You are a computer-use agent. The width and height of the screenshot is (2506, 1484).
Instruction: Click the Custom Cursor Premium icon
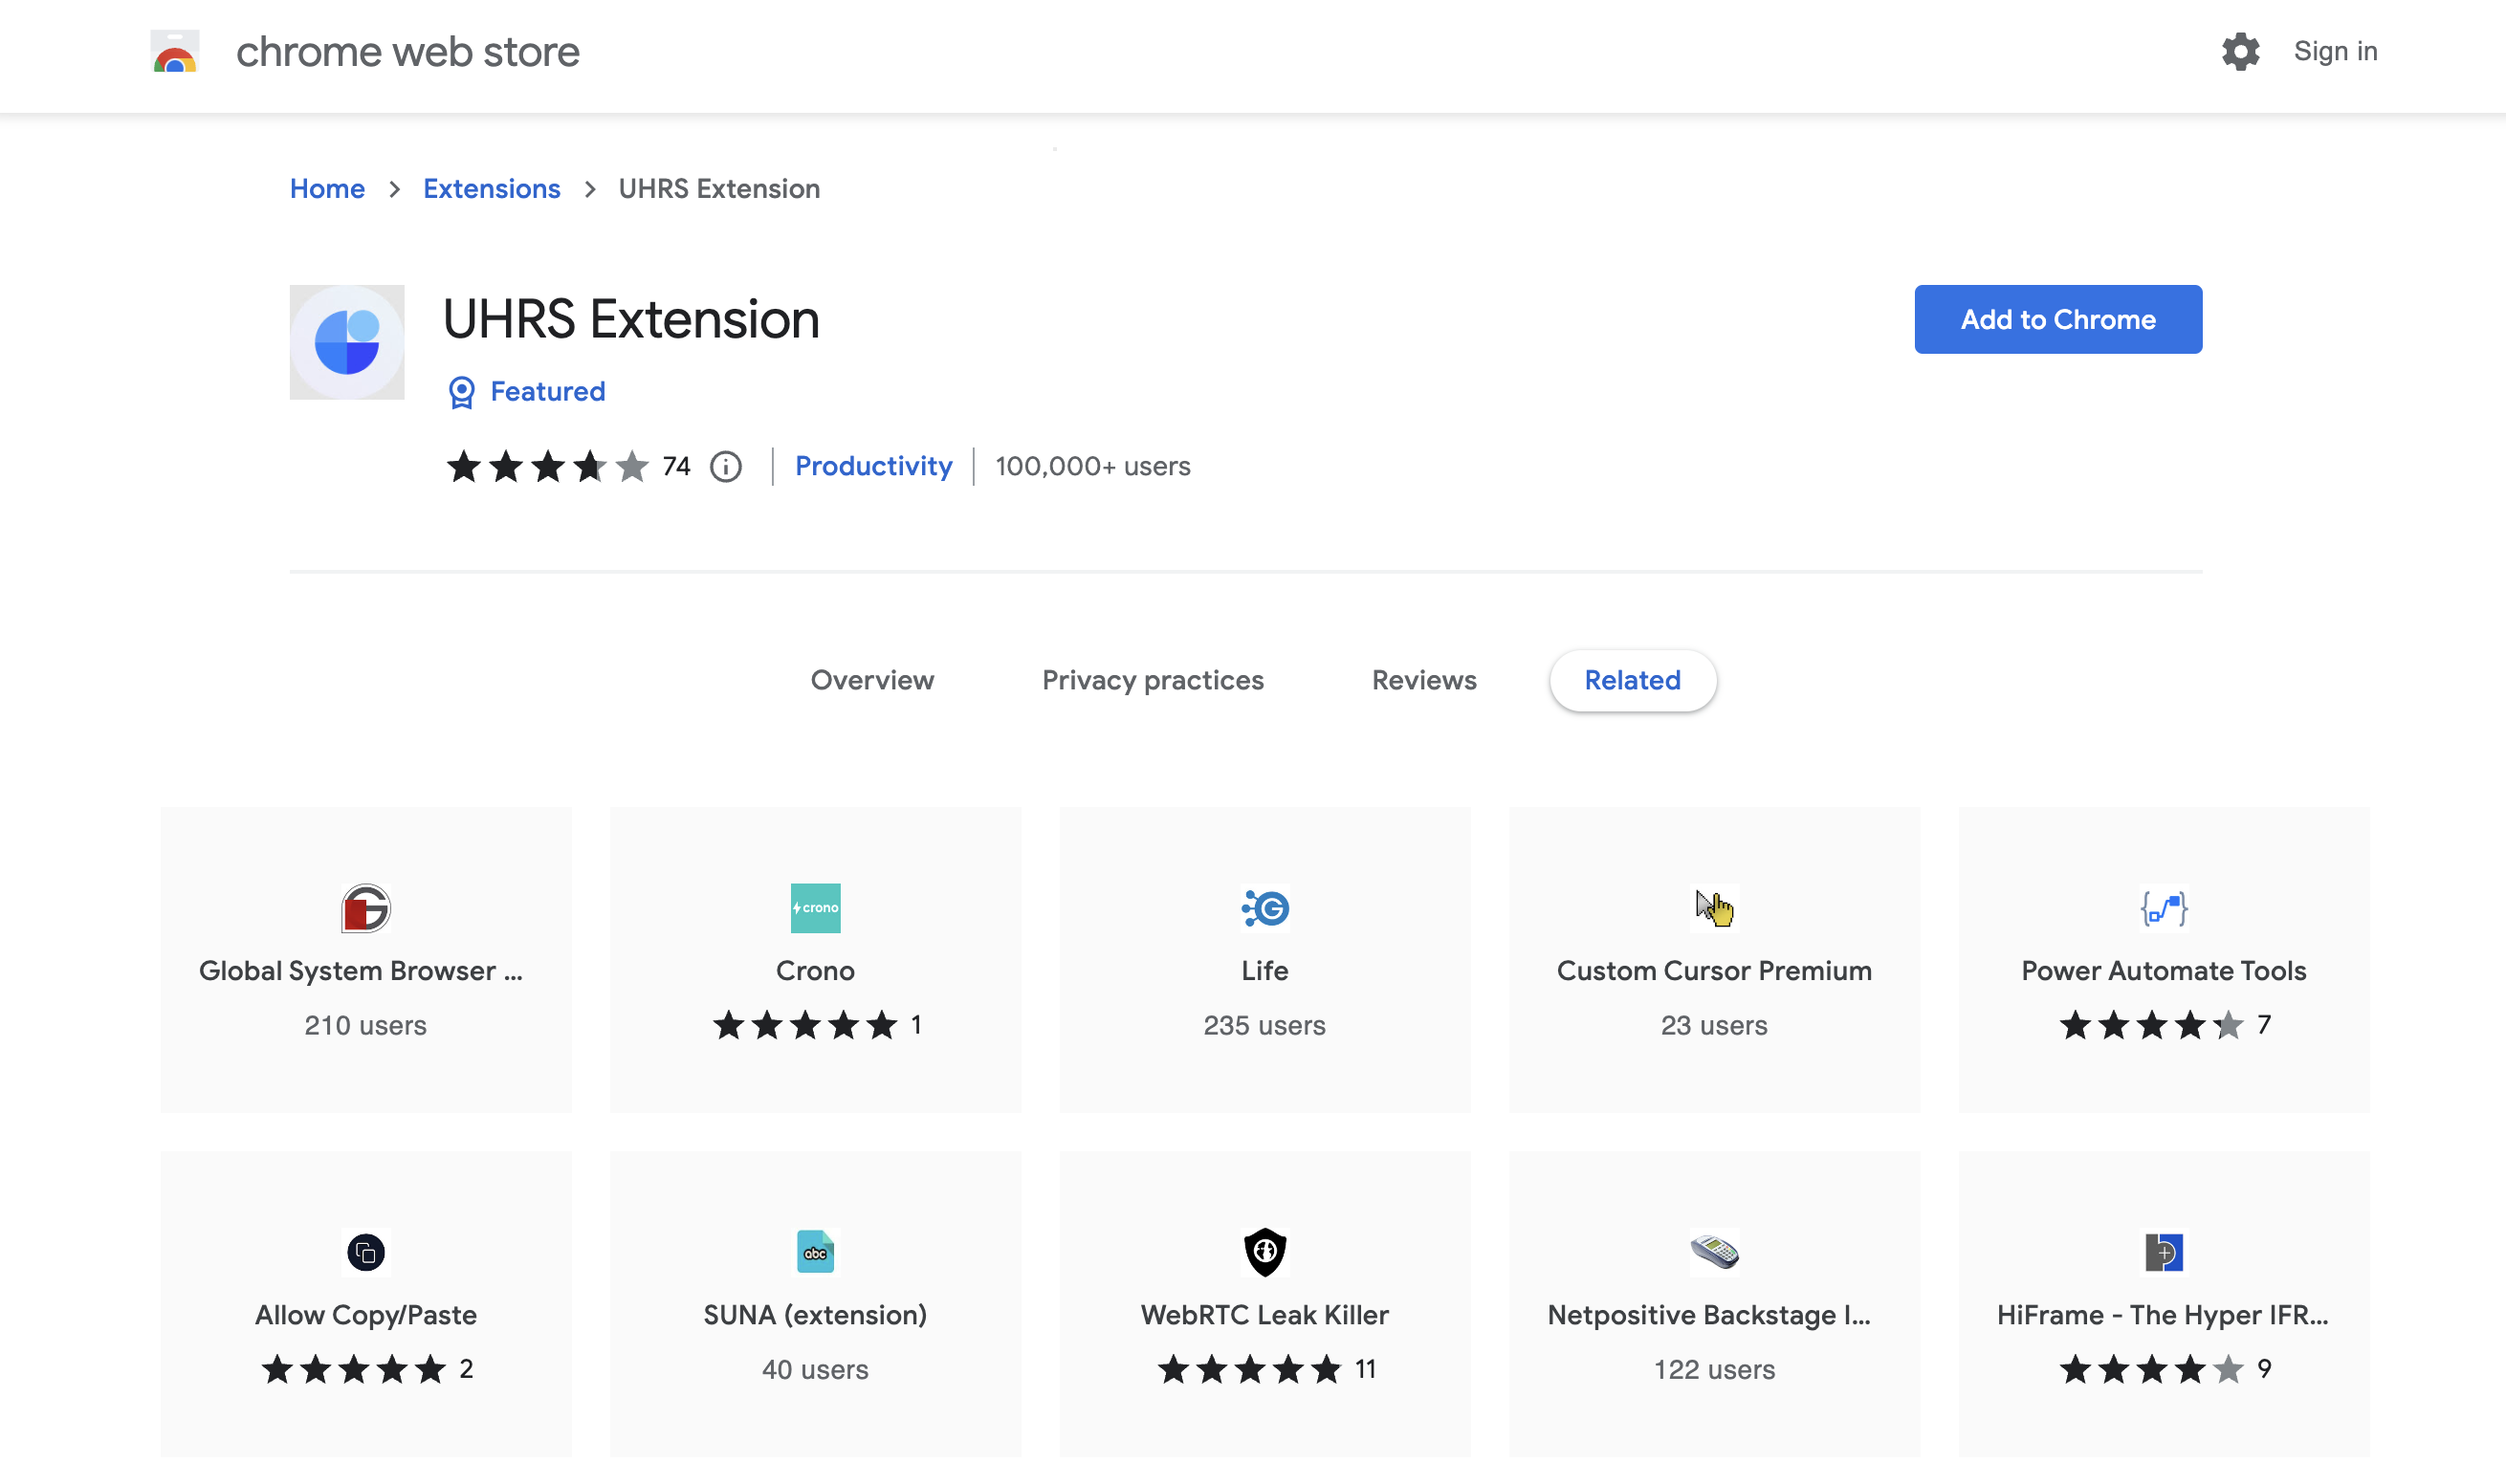1714,908
